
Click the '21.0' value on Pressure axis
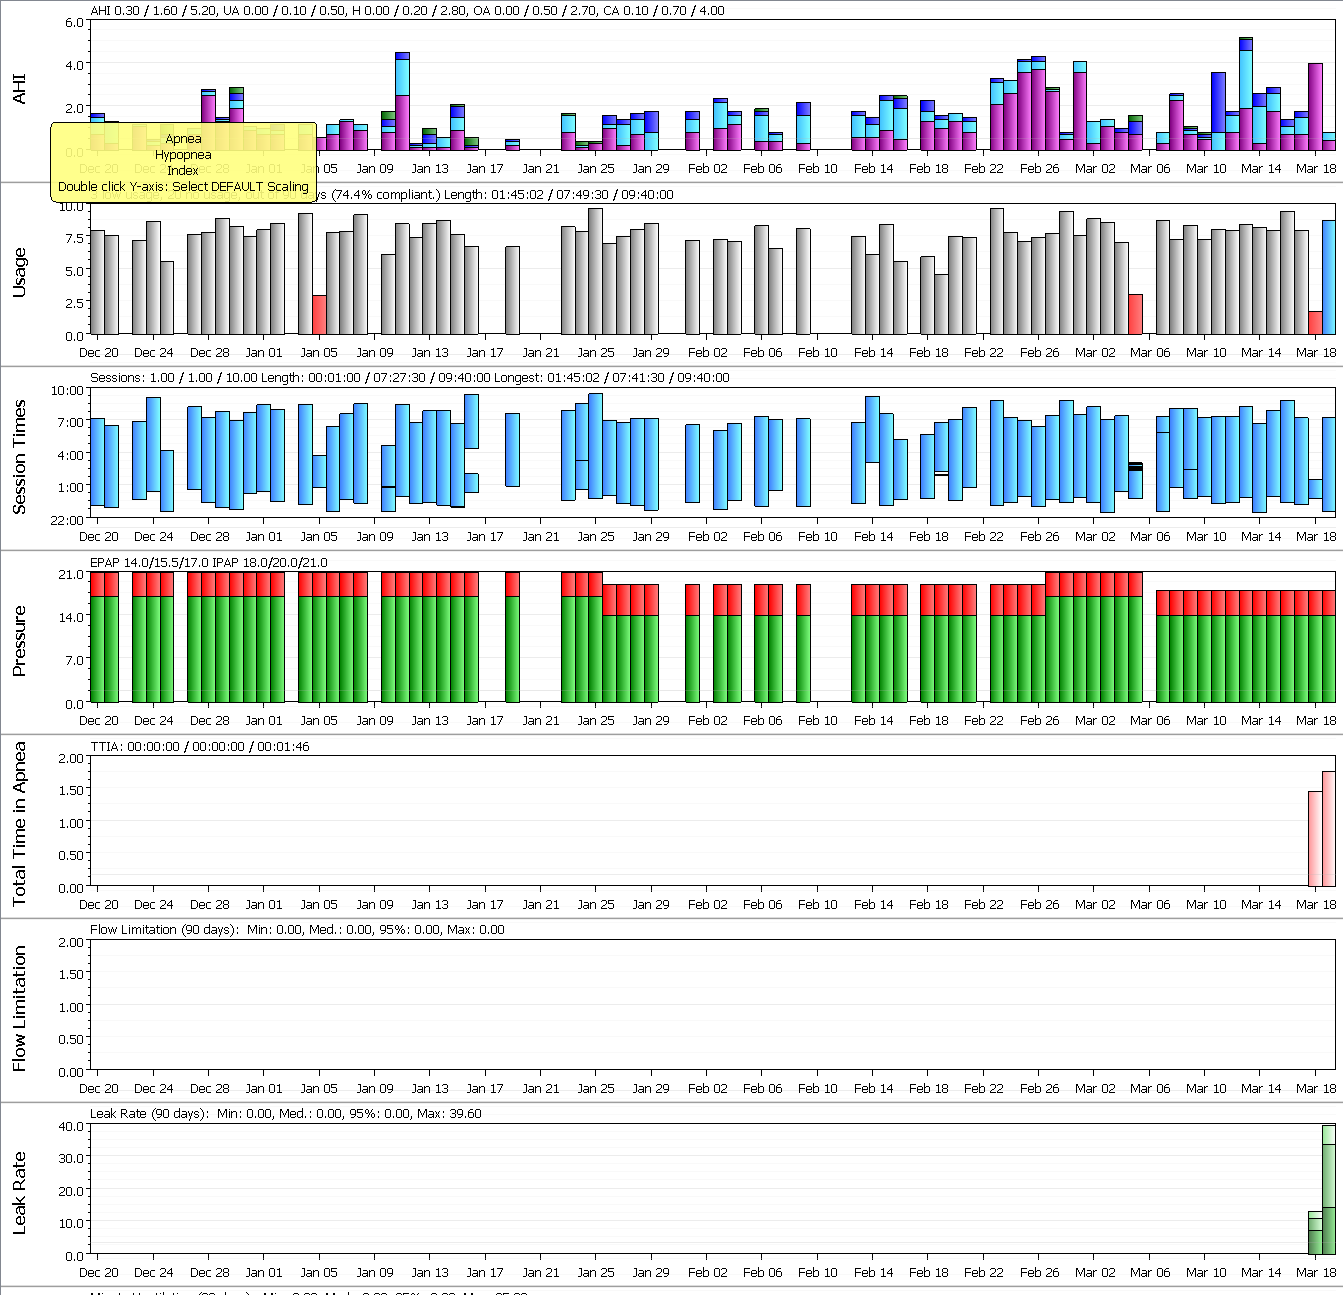[71, 575]
